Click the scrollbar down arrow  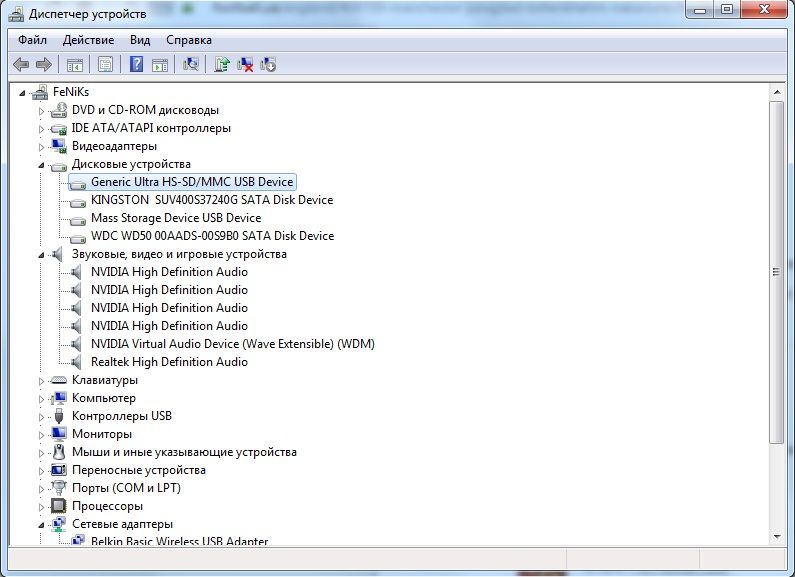point(777,537)
